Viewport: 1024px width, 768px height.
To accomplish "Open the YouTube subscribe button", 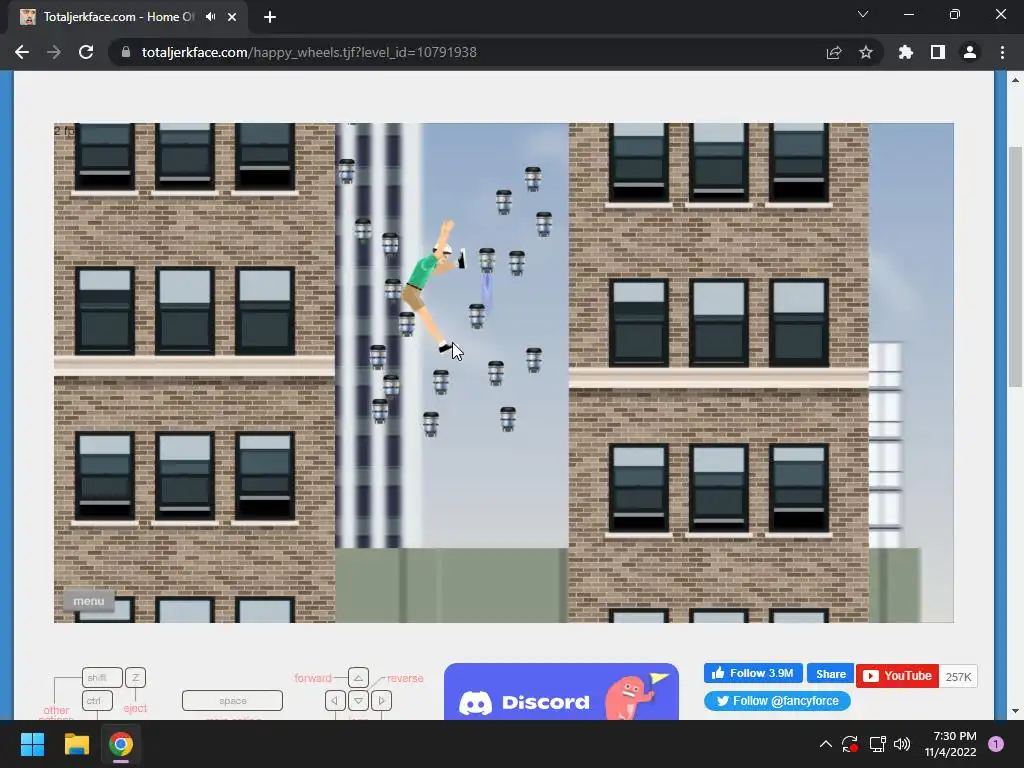I will [897, 676].
